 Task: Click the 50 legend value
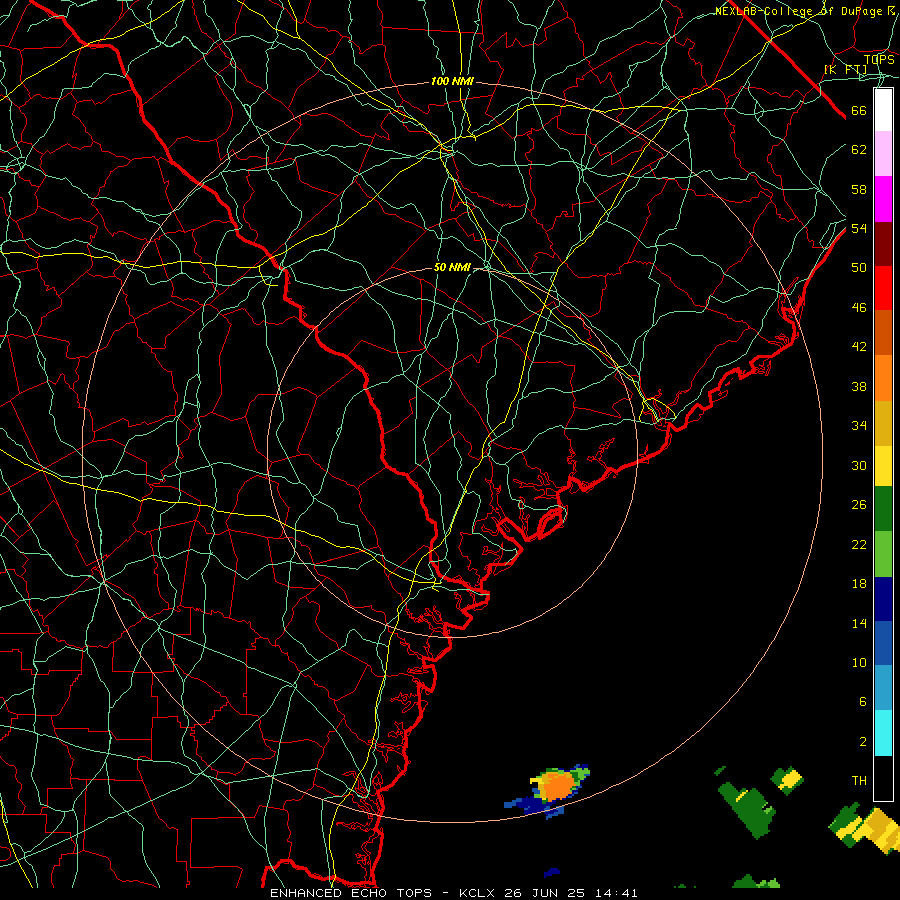pyautogui.click(x=859, y=268)
